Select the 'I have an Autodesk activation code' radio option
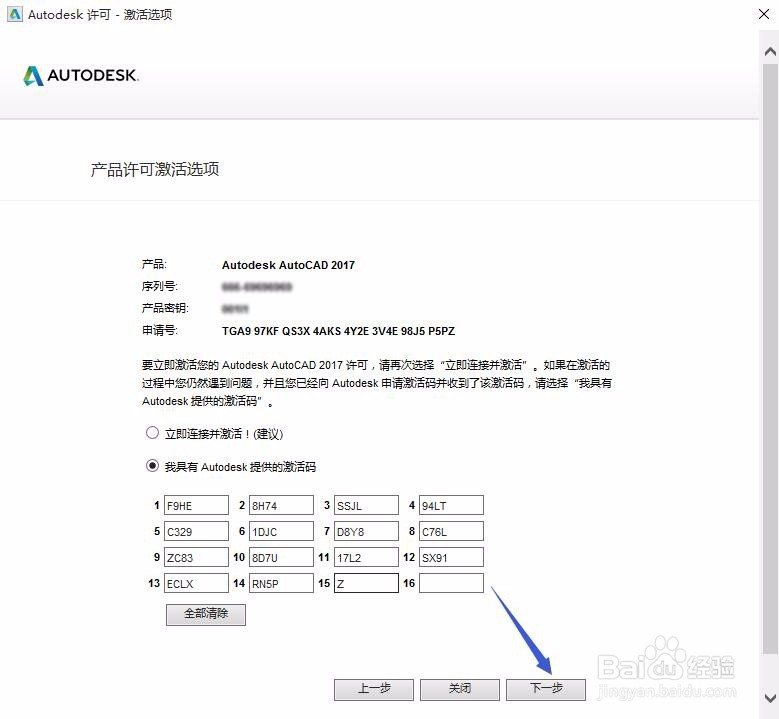 point(152,466)
